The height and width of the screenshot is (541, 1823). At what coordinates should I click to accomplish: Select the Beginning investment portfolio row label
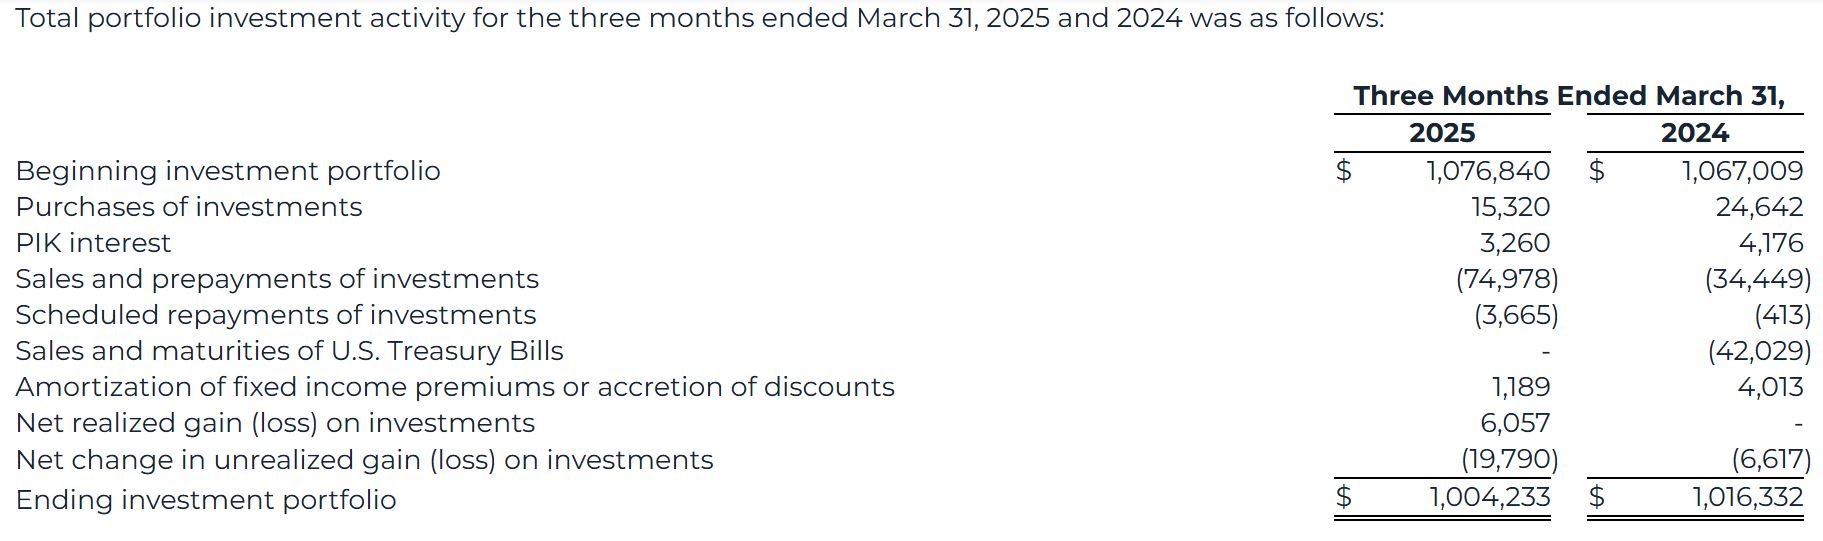[x=228, y=171]
